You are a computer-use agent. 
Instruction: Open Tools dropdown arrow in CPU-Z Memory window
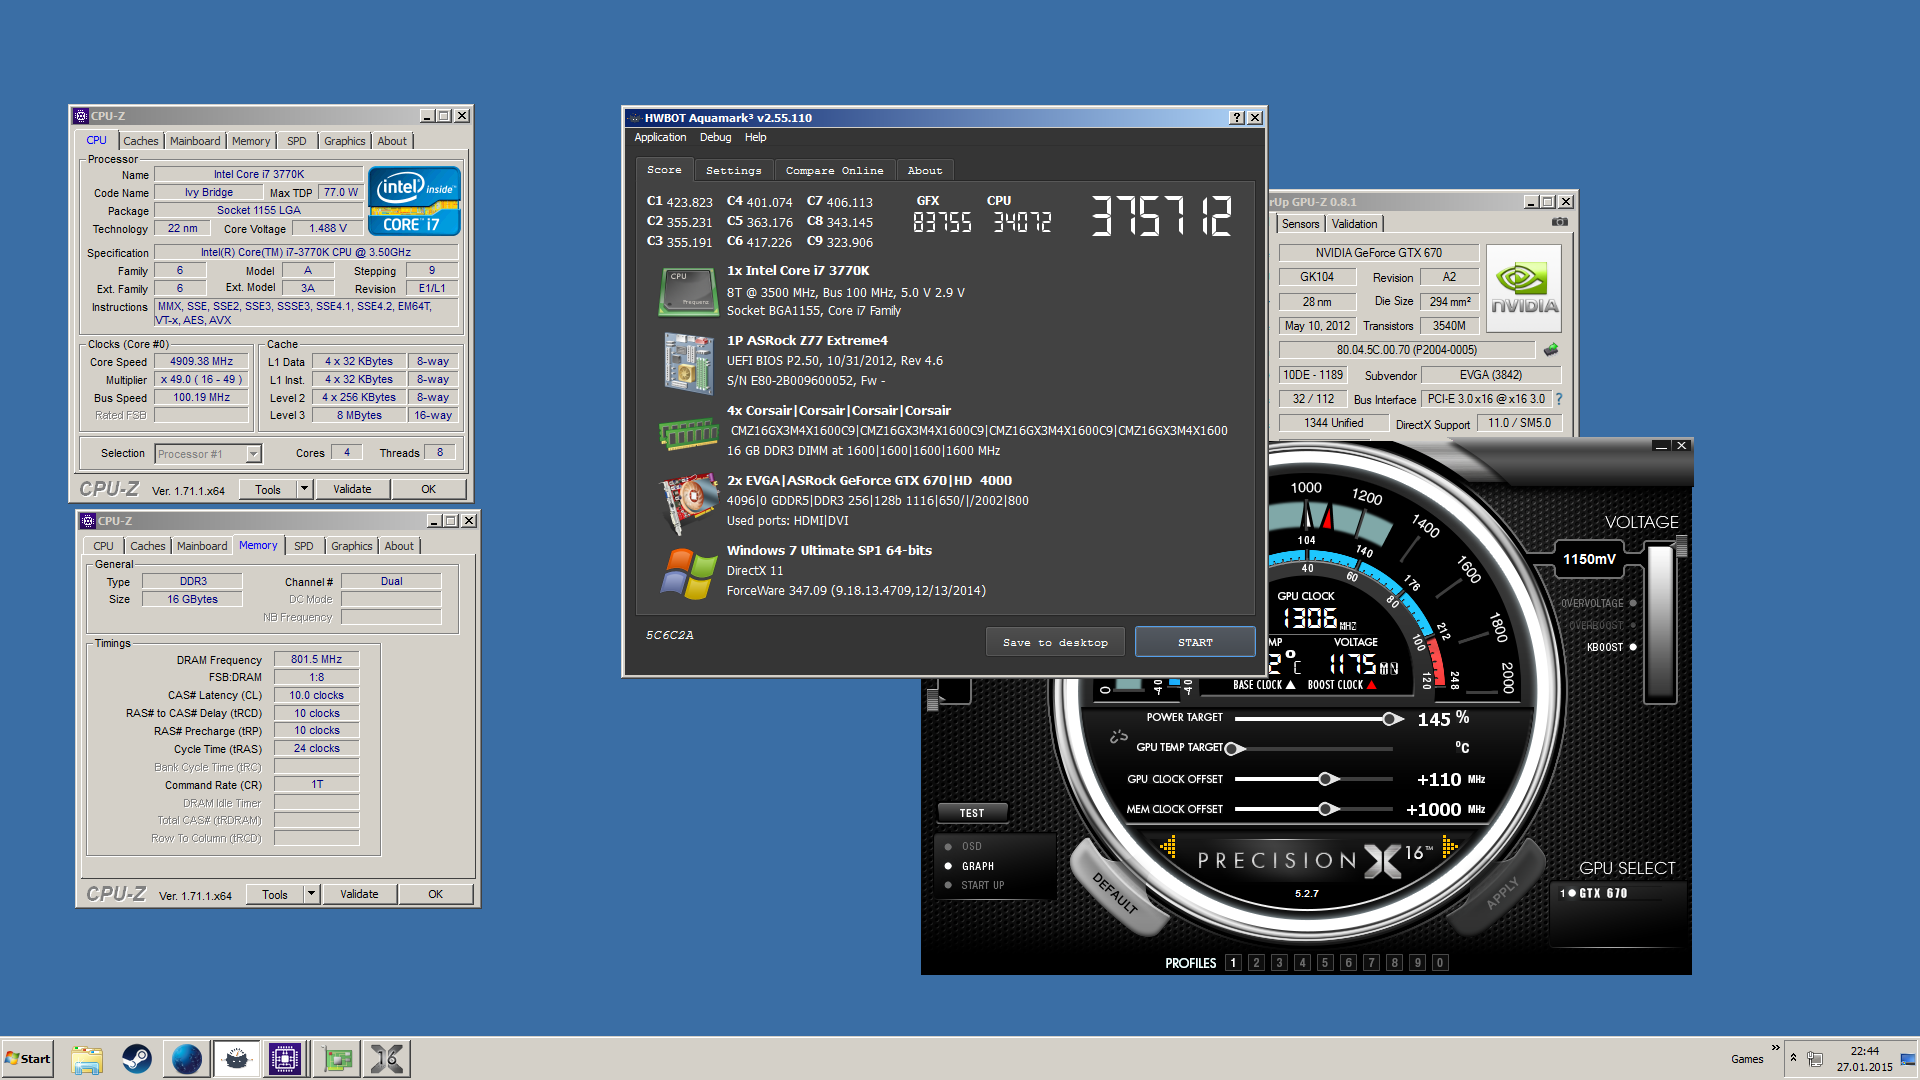coord(312,895)
